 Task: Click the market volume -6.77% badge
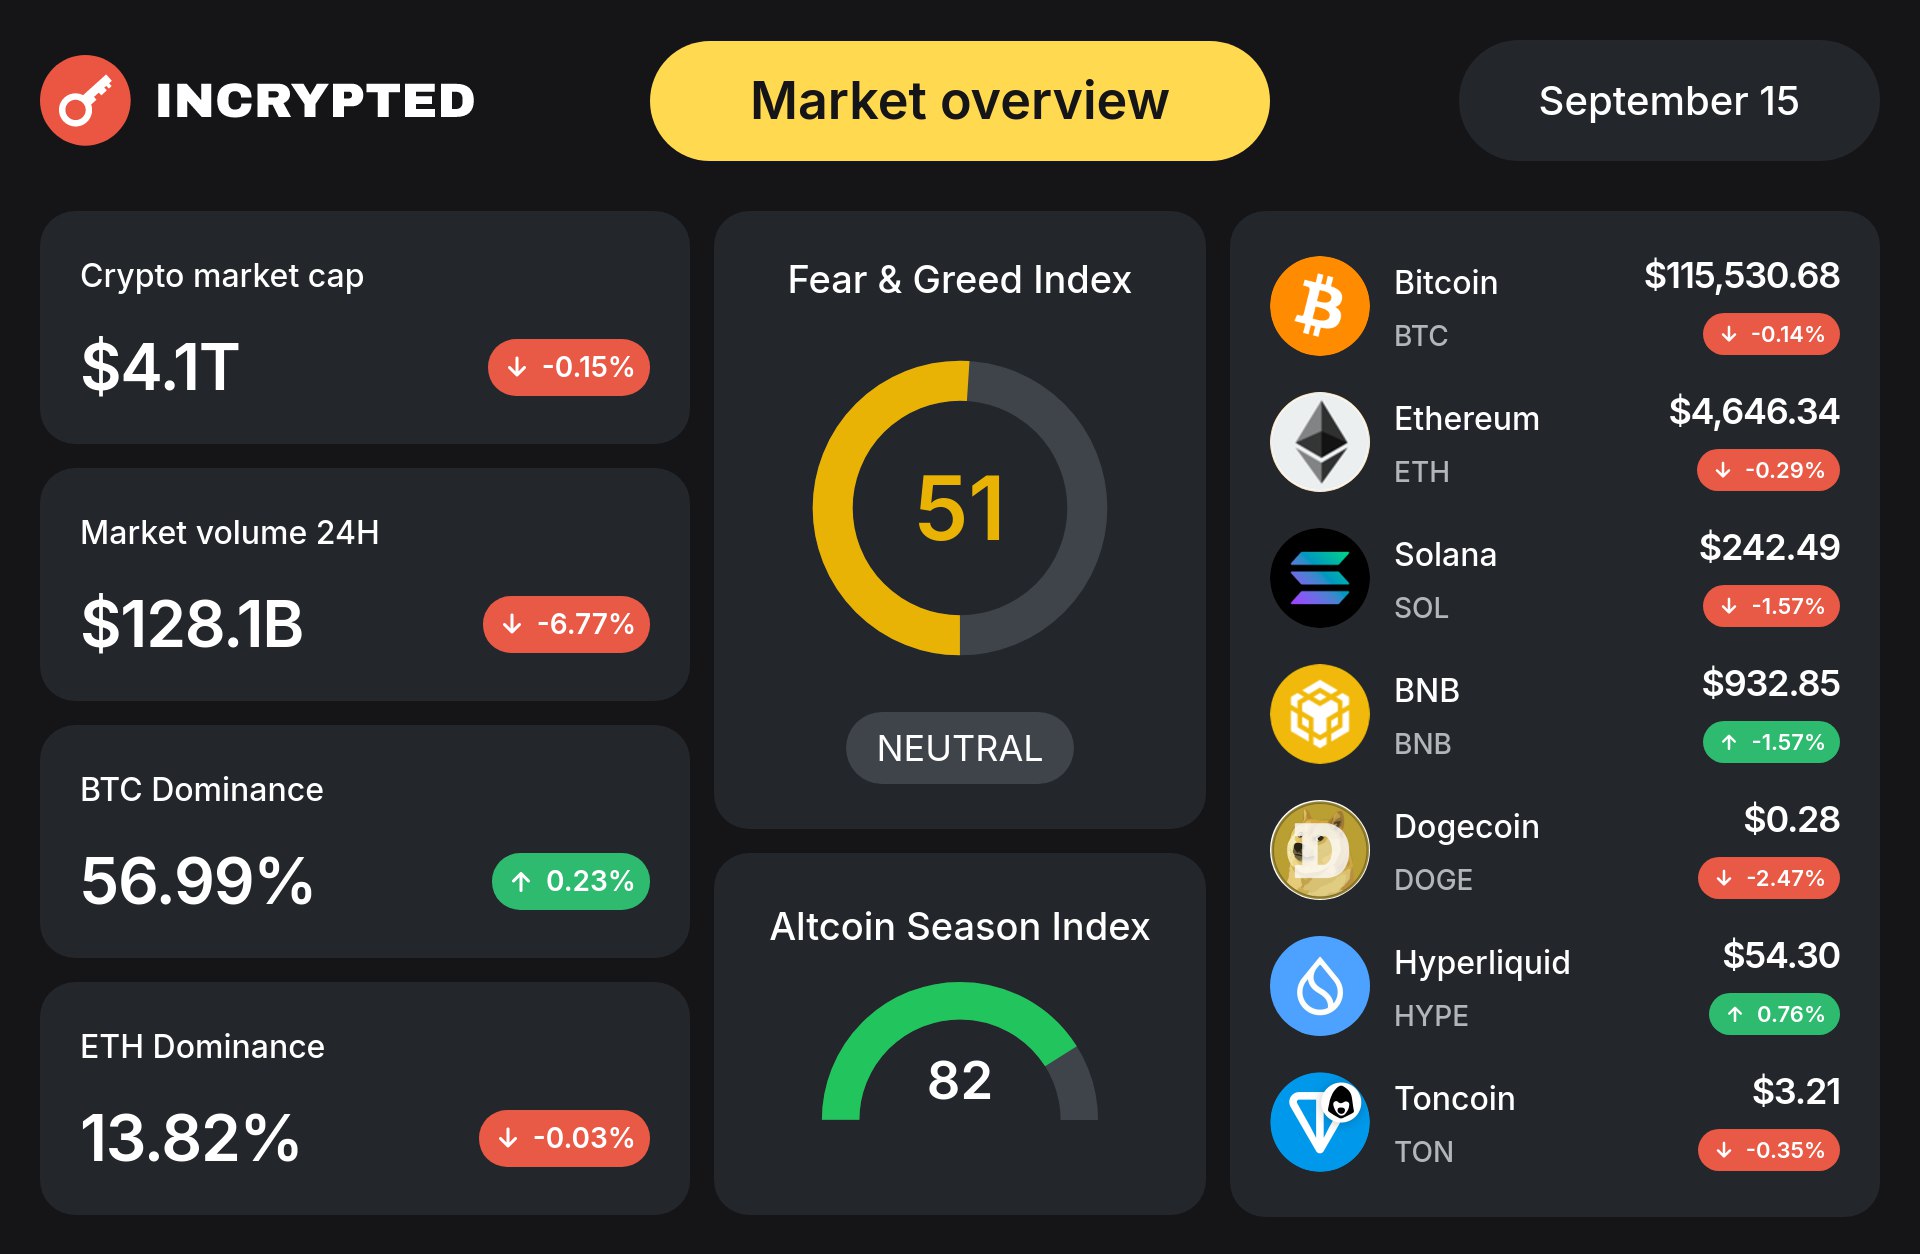pos(567,624)
